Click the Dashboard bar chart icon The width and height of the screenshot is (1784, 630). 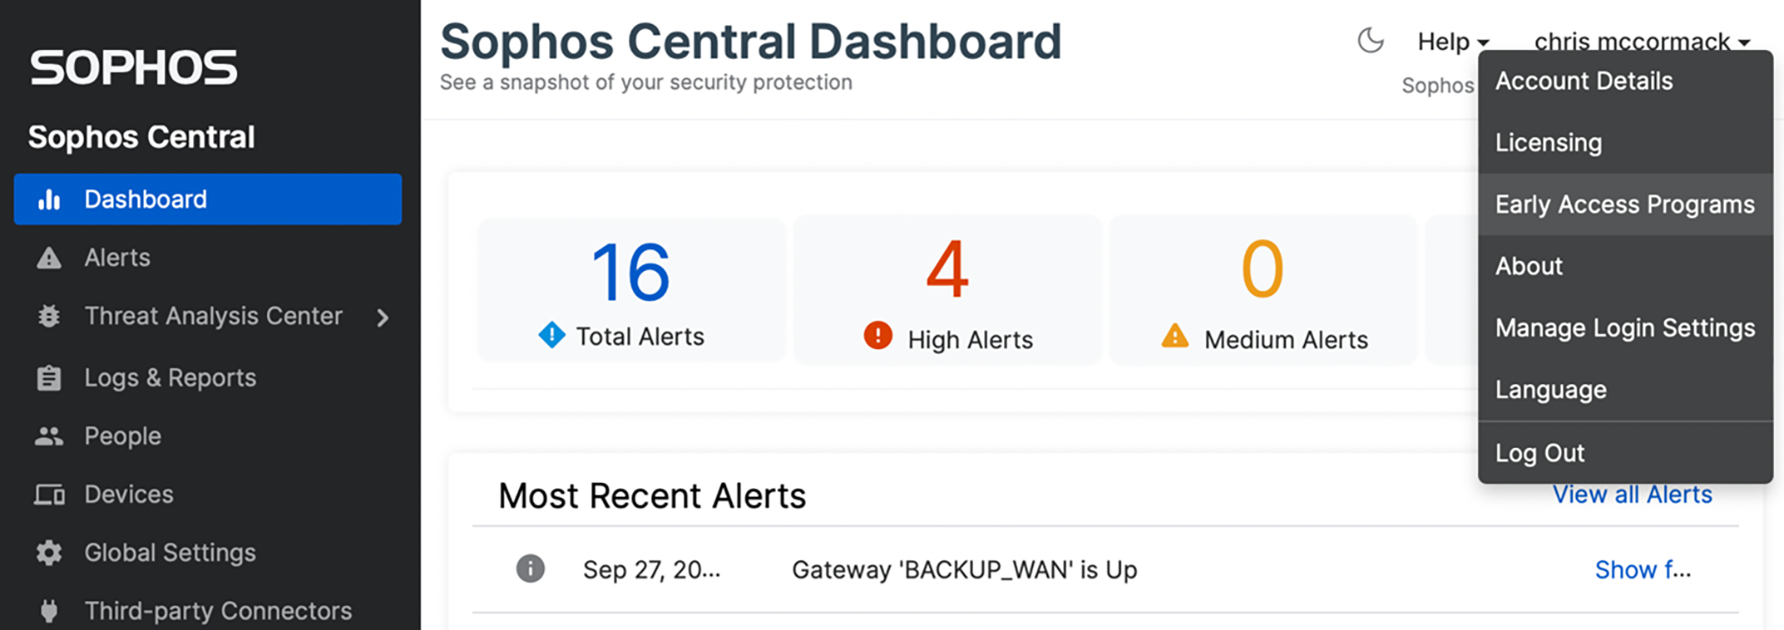(x=49, y=200)
